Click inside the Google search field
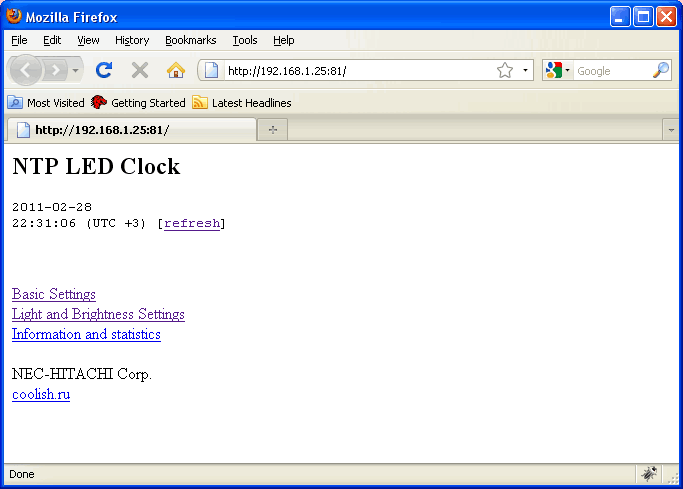The height and width of the screenshot is (489, 683). [x=611, y=71]
